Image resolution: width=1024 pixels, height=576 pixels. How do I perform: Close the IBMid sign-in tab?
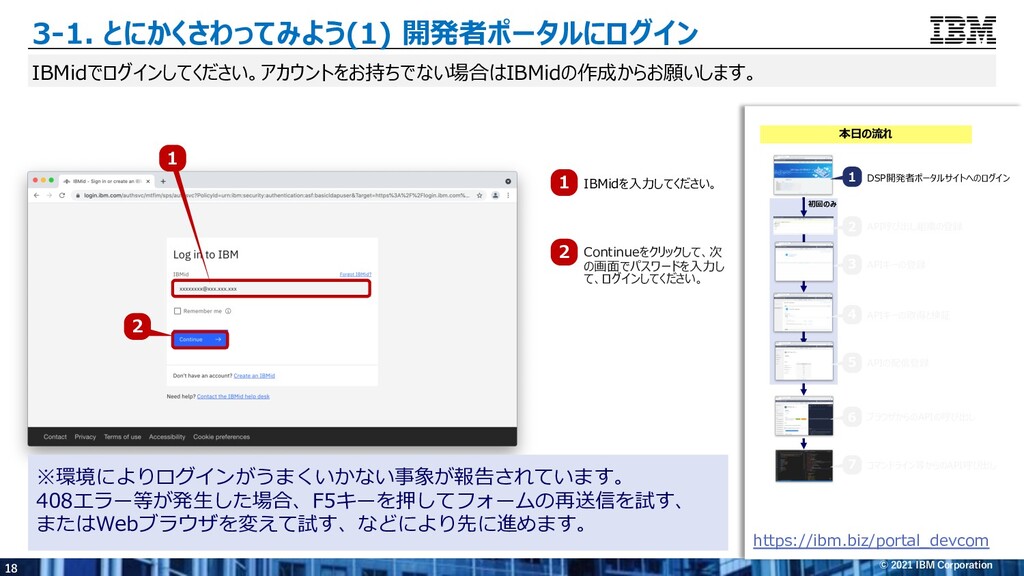tap(148, 181)
